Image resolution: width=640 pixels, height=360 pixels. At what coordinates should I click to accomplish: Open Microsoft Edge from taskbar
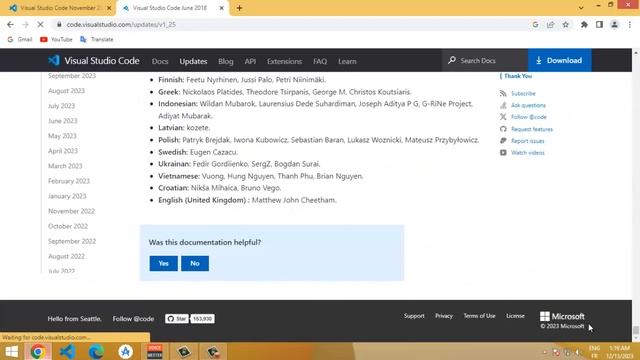pos(96,351)
